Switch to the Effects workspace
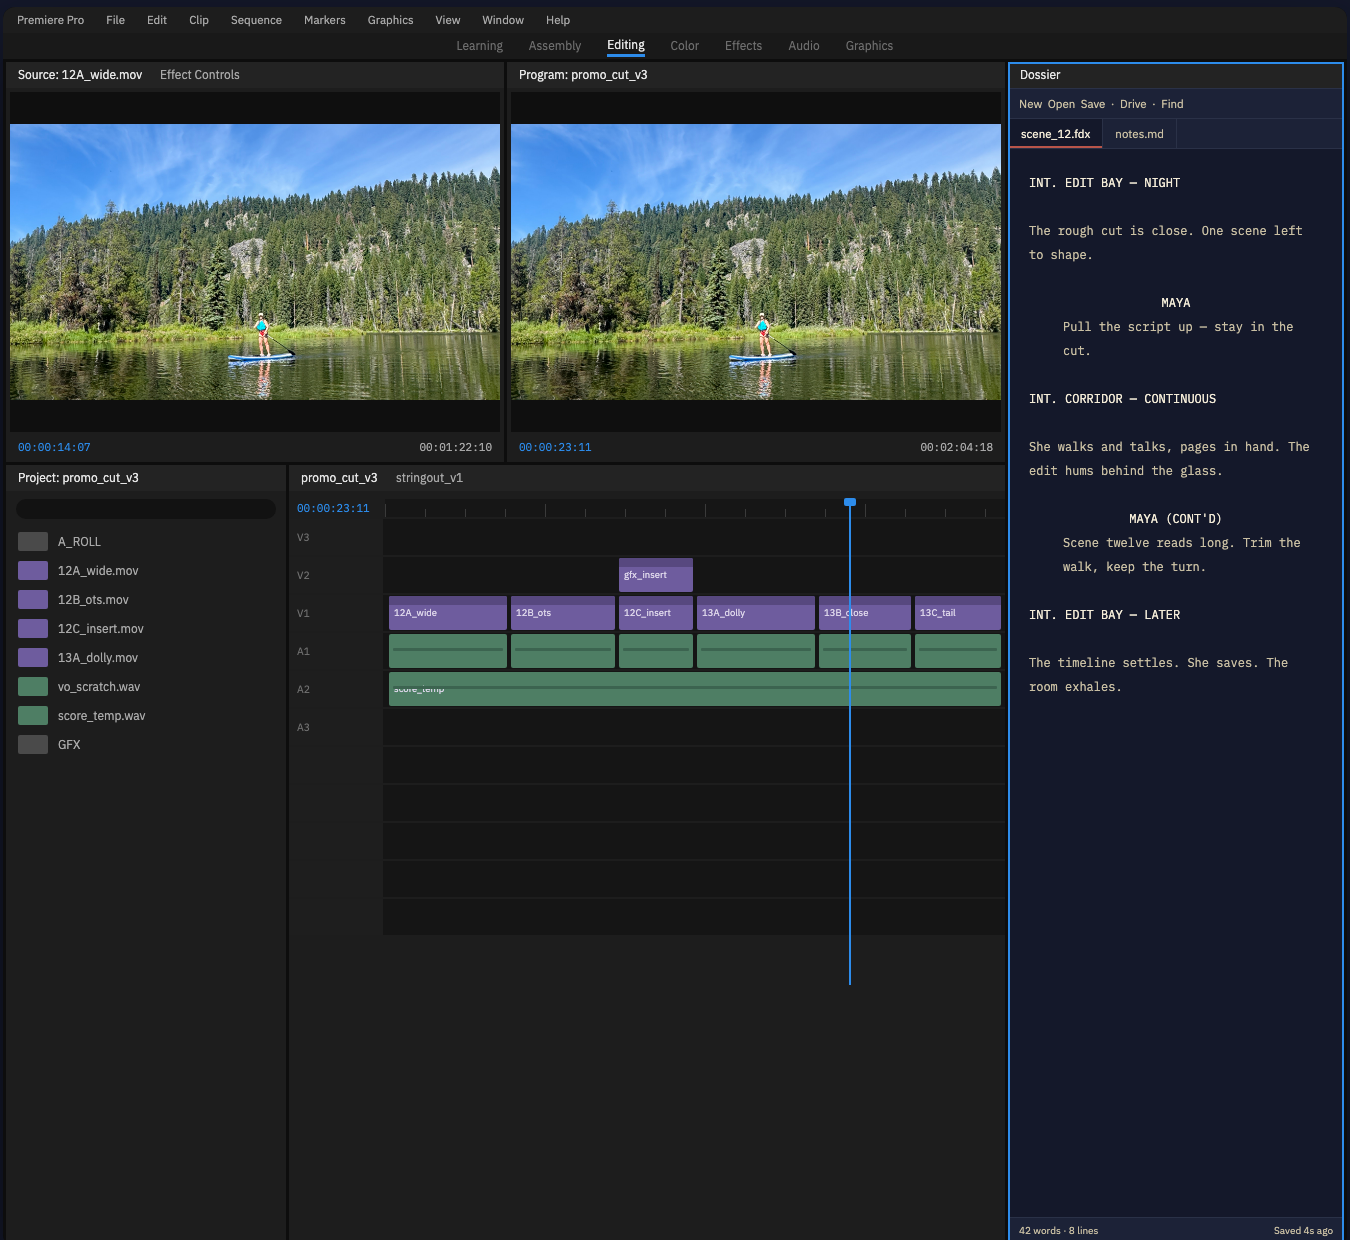 coord(744,46)
